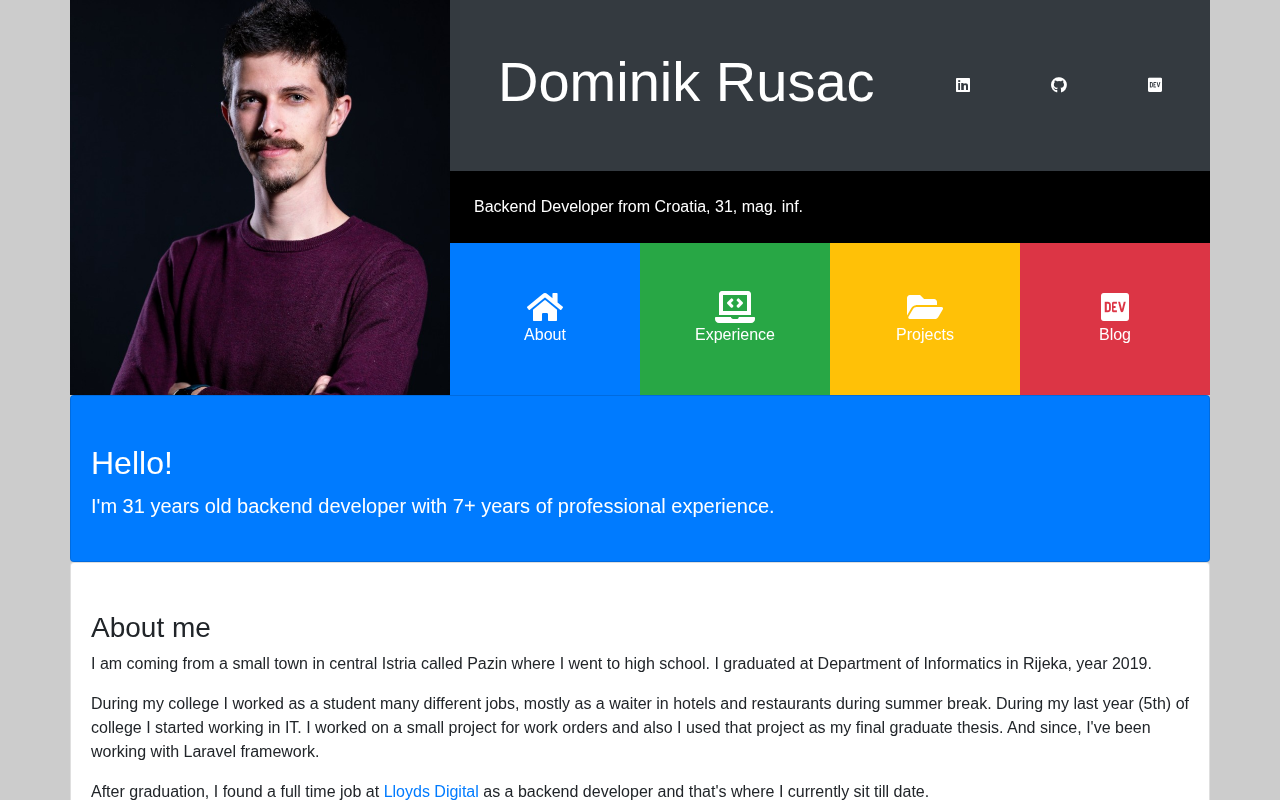Open the DEV profile icon in header

[1155, 85]
